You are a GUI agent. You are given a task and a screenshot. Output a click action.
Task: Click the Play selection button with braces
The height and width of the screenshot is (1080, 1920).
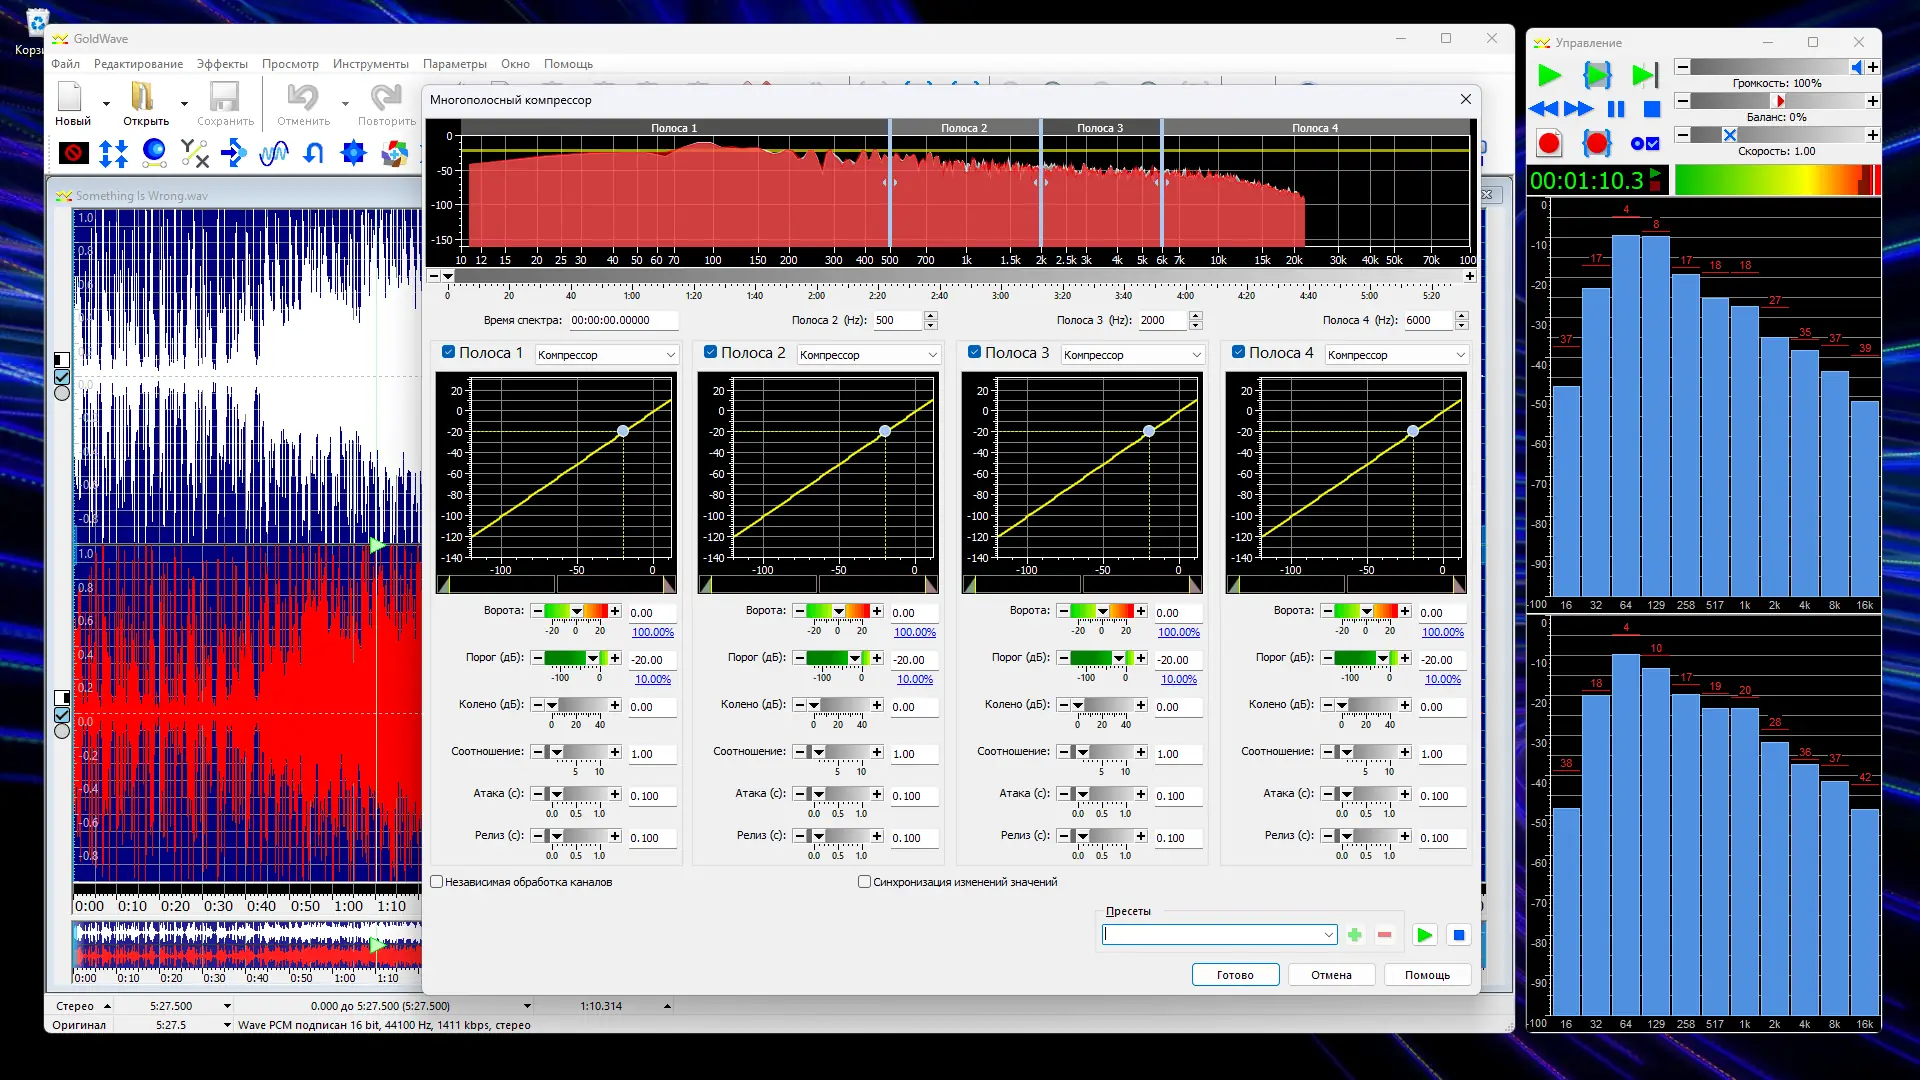tap(1597, 75)
